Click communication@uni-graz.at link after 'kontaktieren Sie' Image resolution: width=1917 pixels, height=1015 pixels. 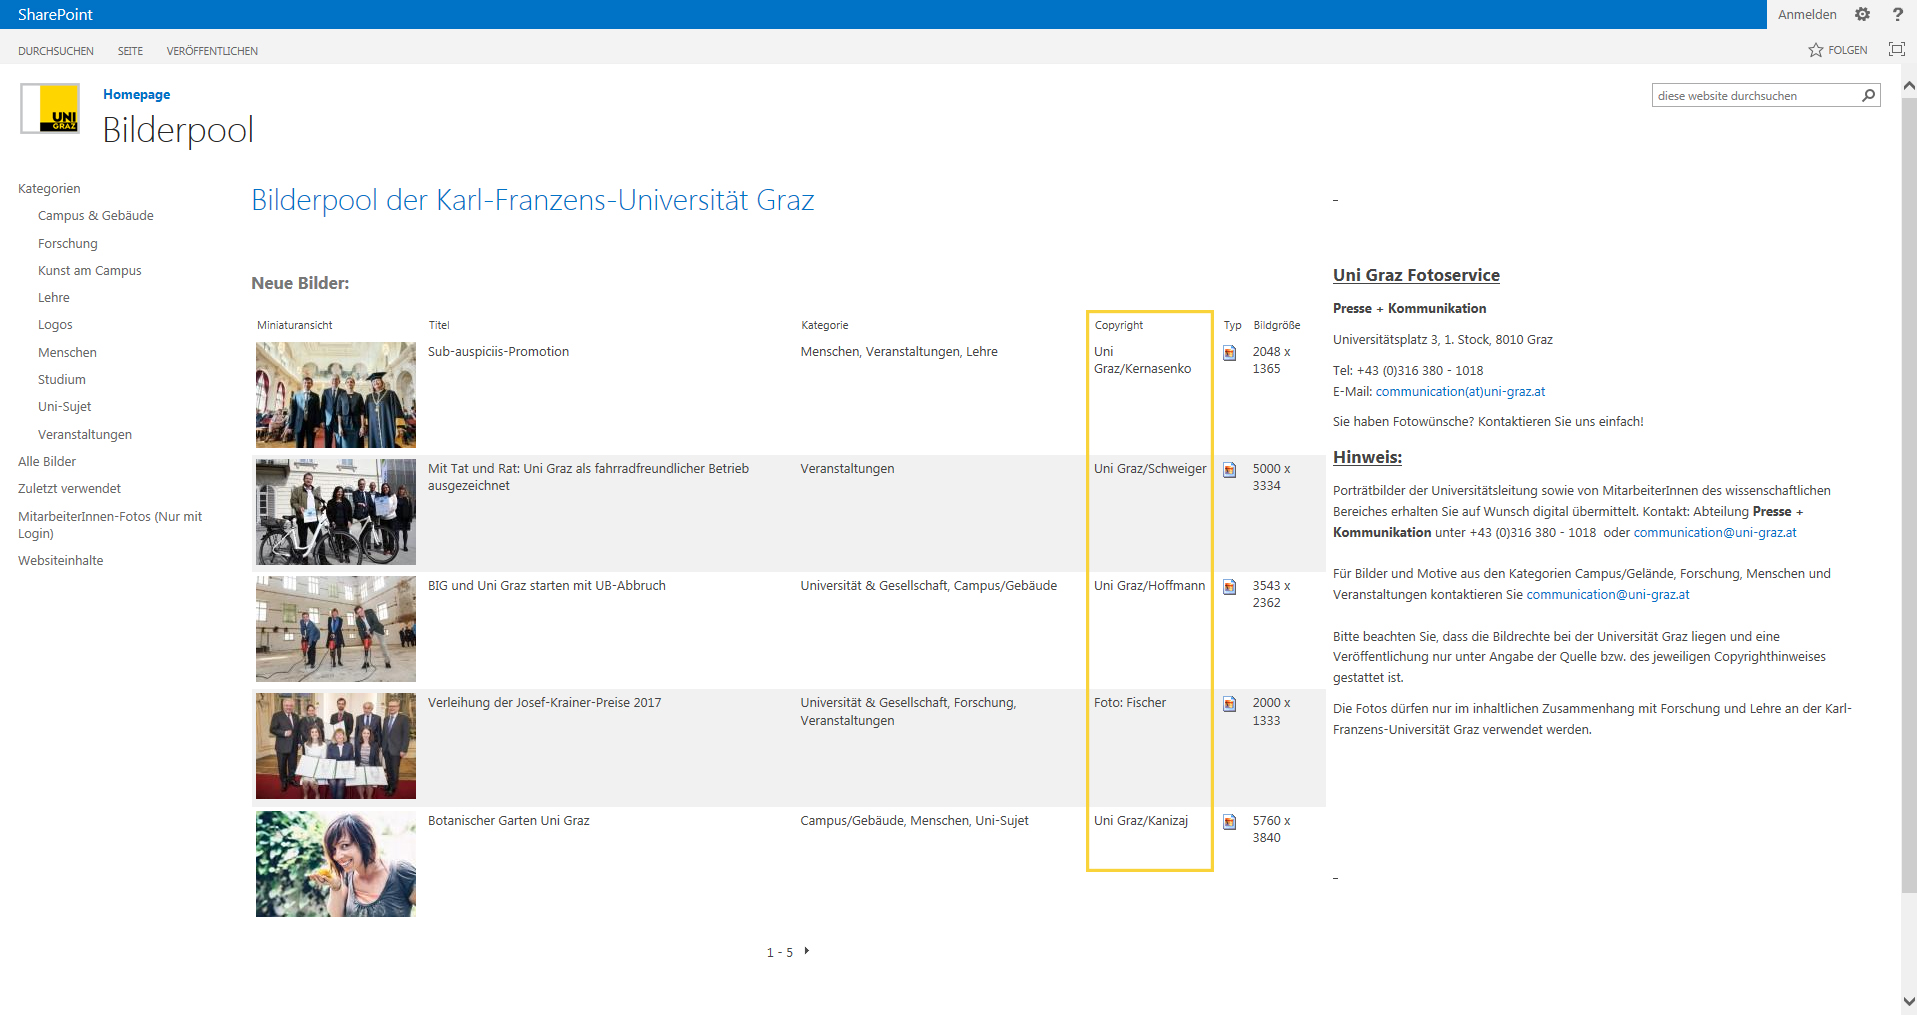coord(1607,595)
